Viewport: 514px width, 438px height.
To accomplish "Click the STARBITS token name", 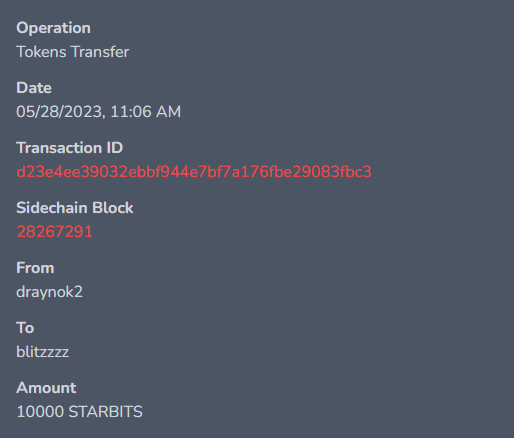I will [x=105, y=412].
